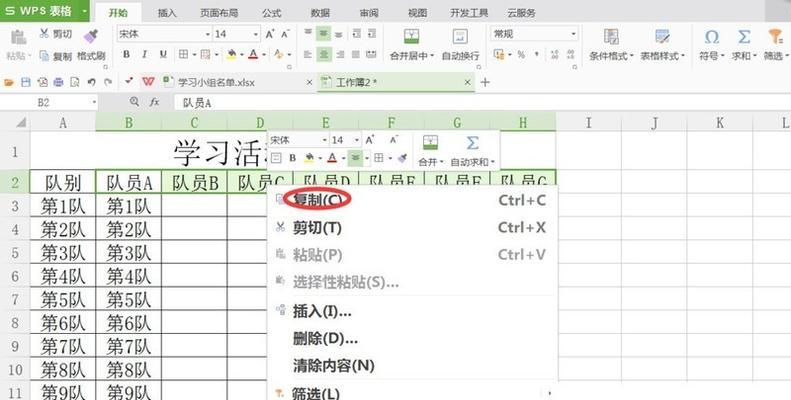The image size is (791, 400).
Task: Pick the ribbon font color red A
Action: pyautogui.click(x=253, y=54)
